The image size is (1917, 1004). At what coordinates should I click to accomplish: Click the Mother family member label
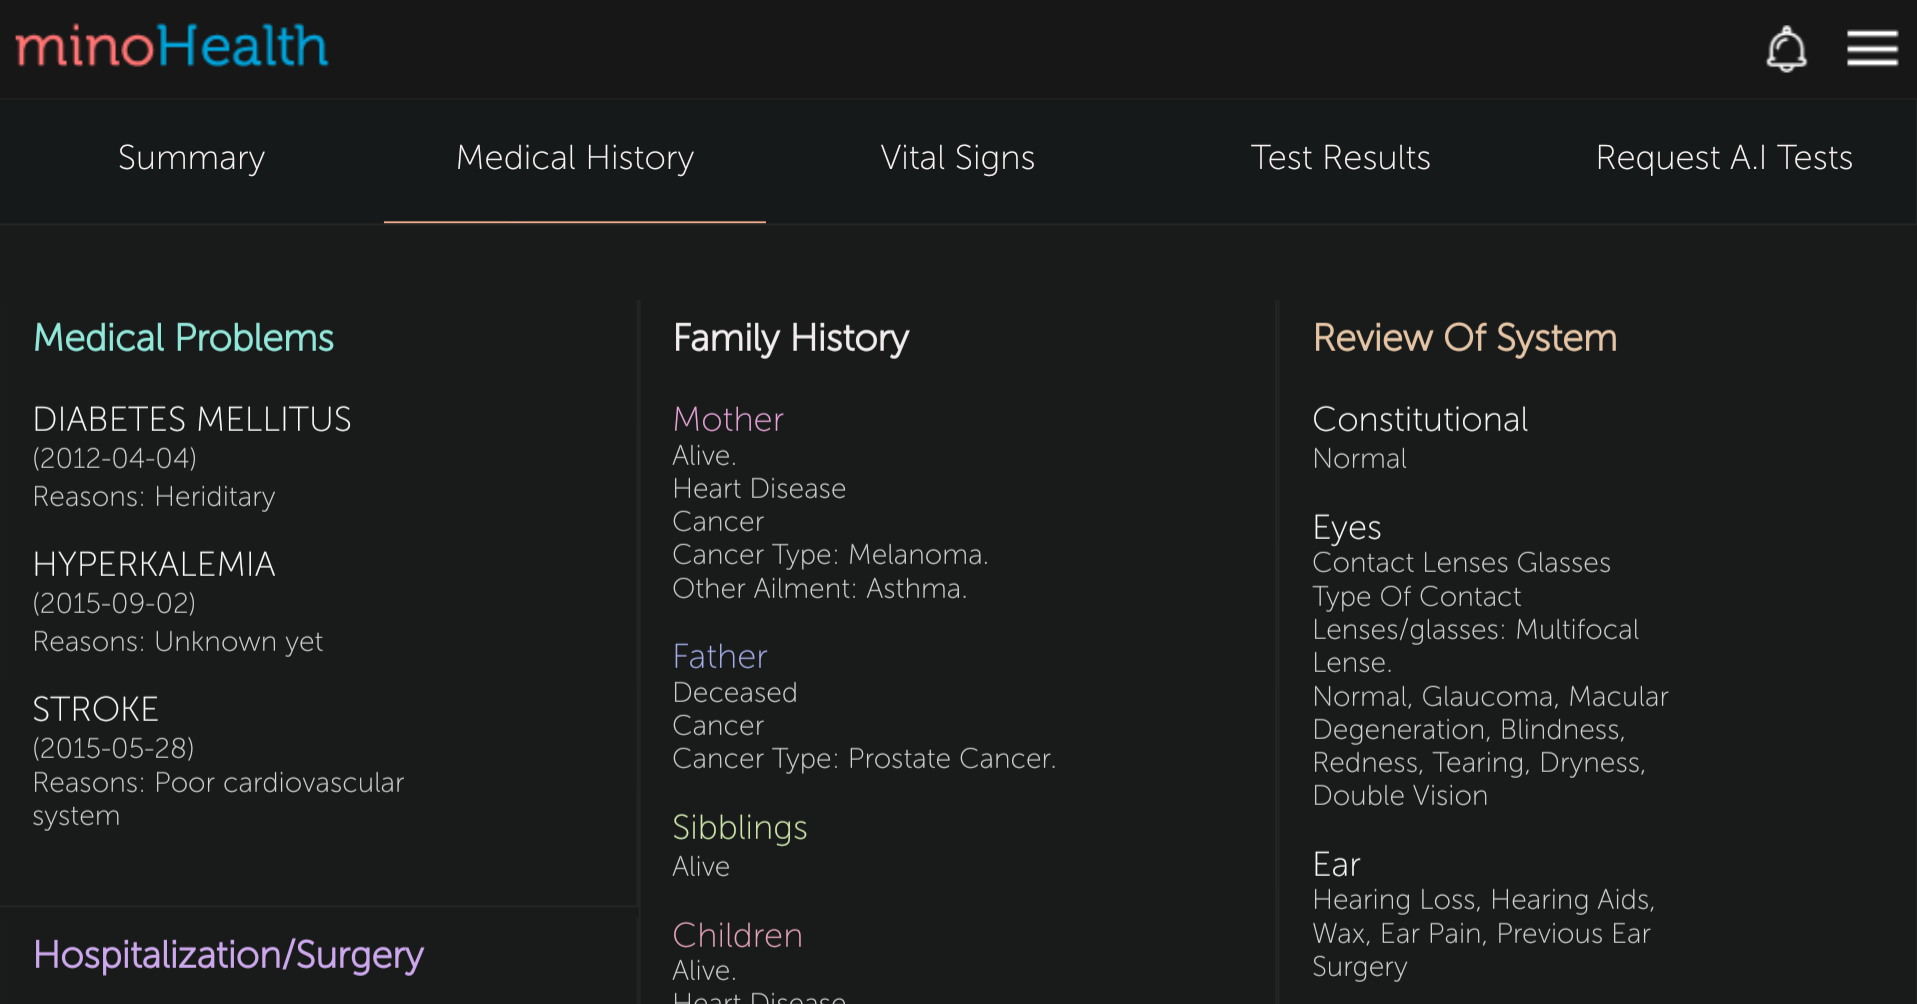point(728,419)
